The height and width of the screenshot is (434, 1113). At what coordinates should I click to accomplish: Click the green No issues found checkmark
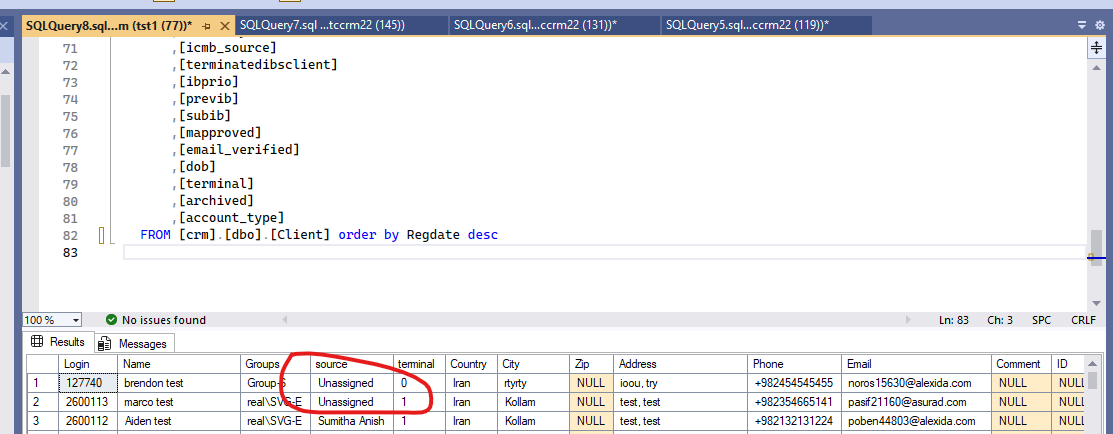pos(111,320)
